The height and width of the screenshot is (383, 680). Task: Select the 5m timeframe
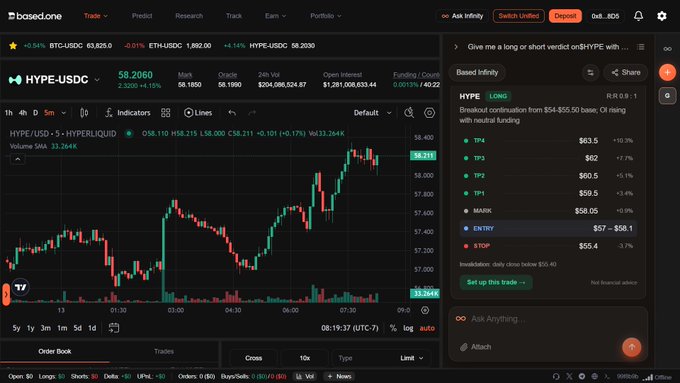[x=49, y=113]
